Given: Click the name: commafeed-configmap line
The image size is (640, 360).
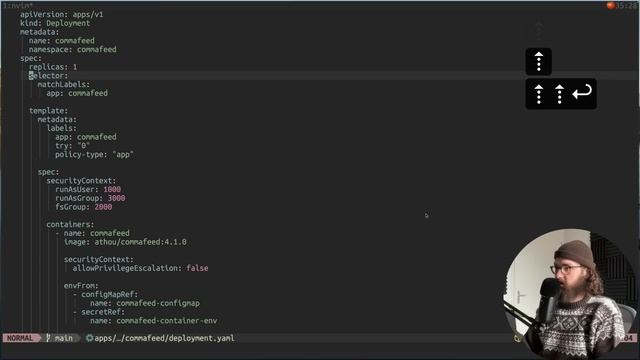Looking at the screenshot, I should [145, 303].
